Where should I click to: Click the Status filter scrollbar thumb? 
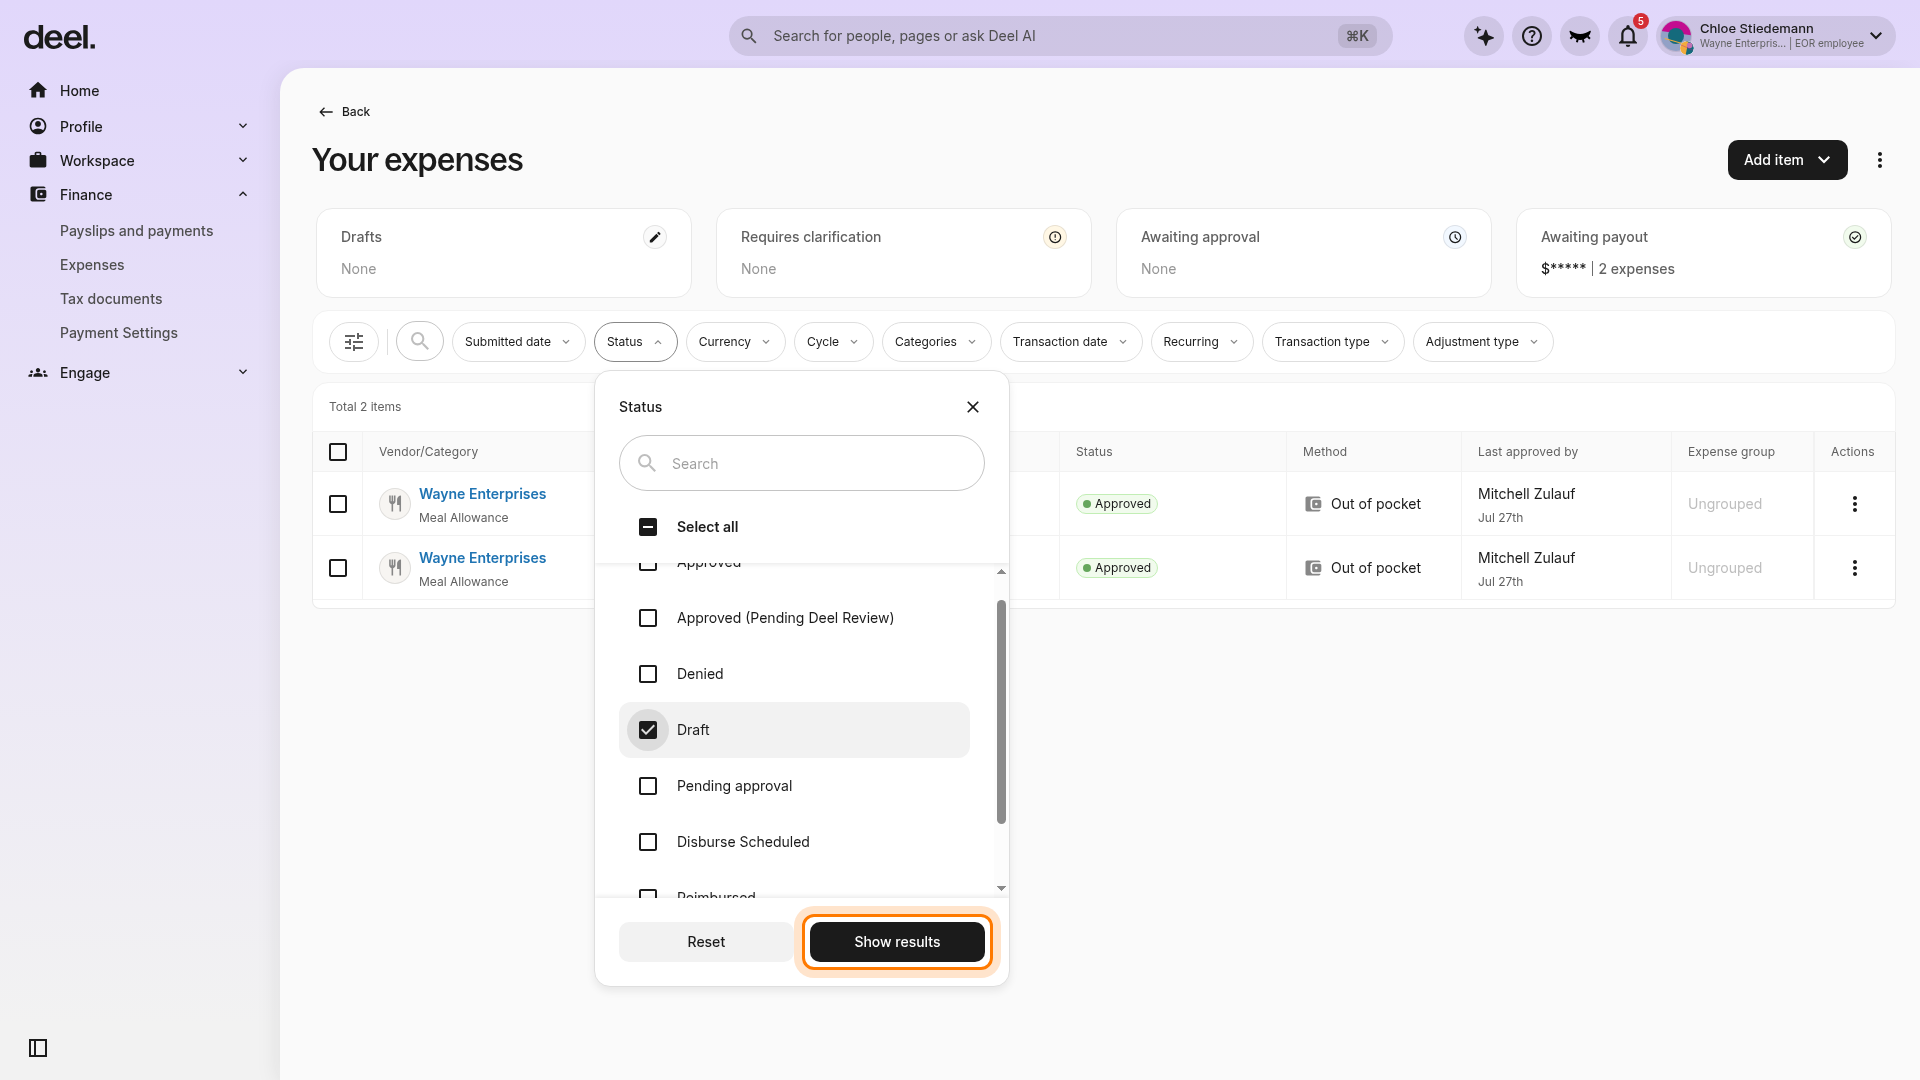pos(1001,712)
